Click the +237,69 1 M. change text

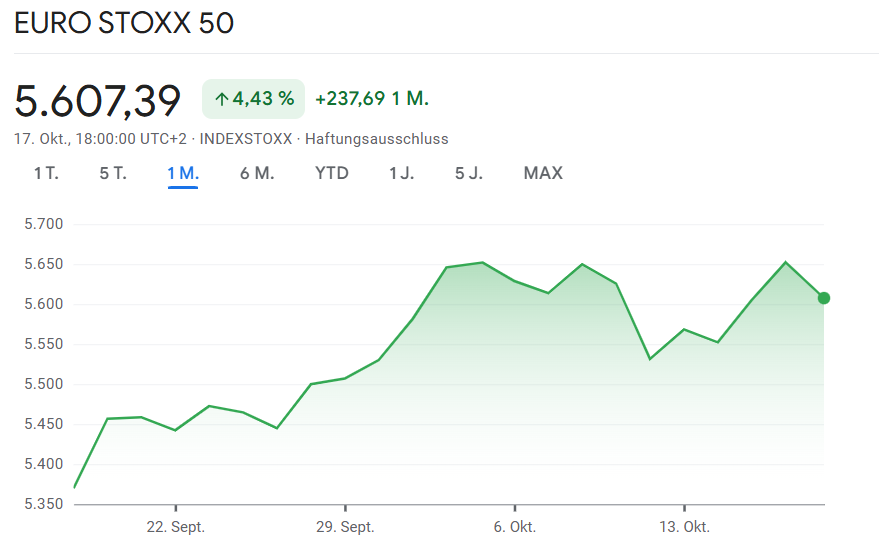point(371,99)
